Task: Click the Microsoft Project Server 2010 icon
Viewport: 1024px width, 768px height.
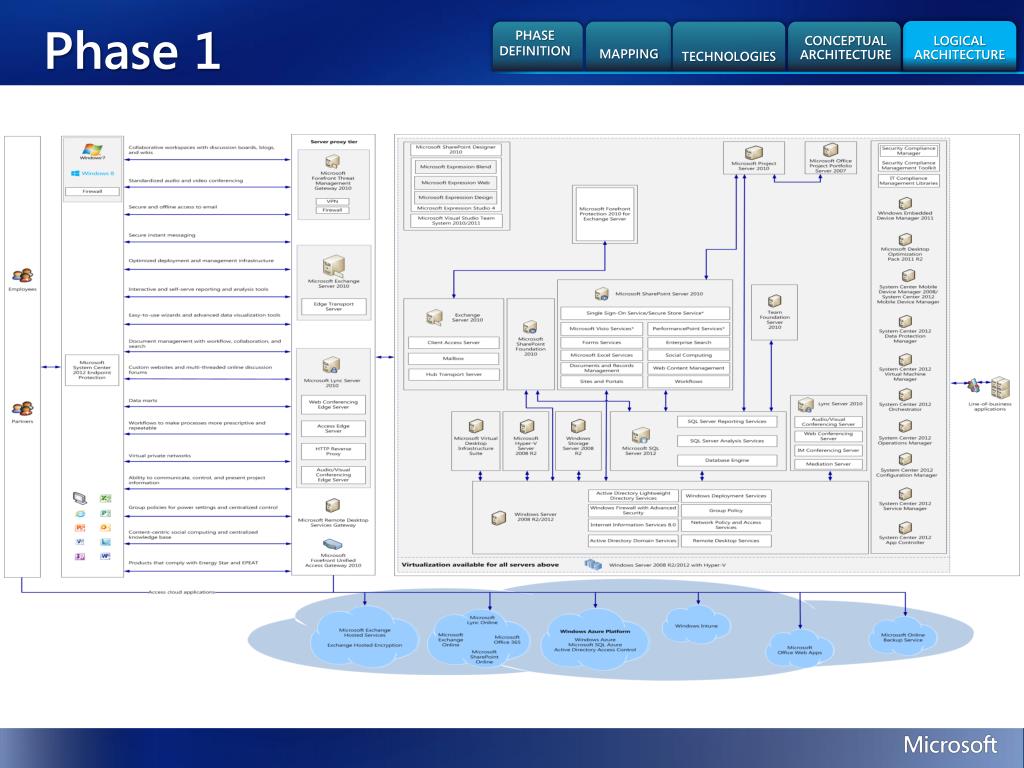Action: pos(754,153)
